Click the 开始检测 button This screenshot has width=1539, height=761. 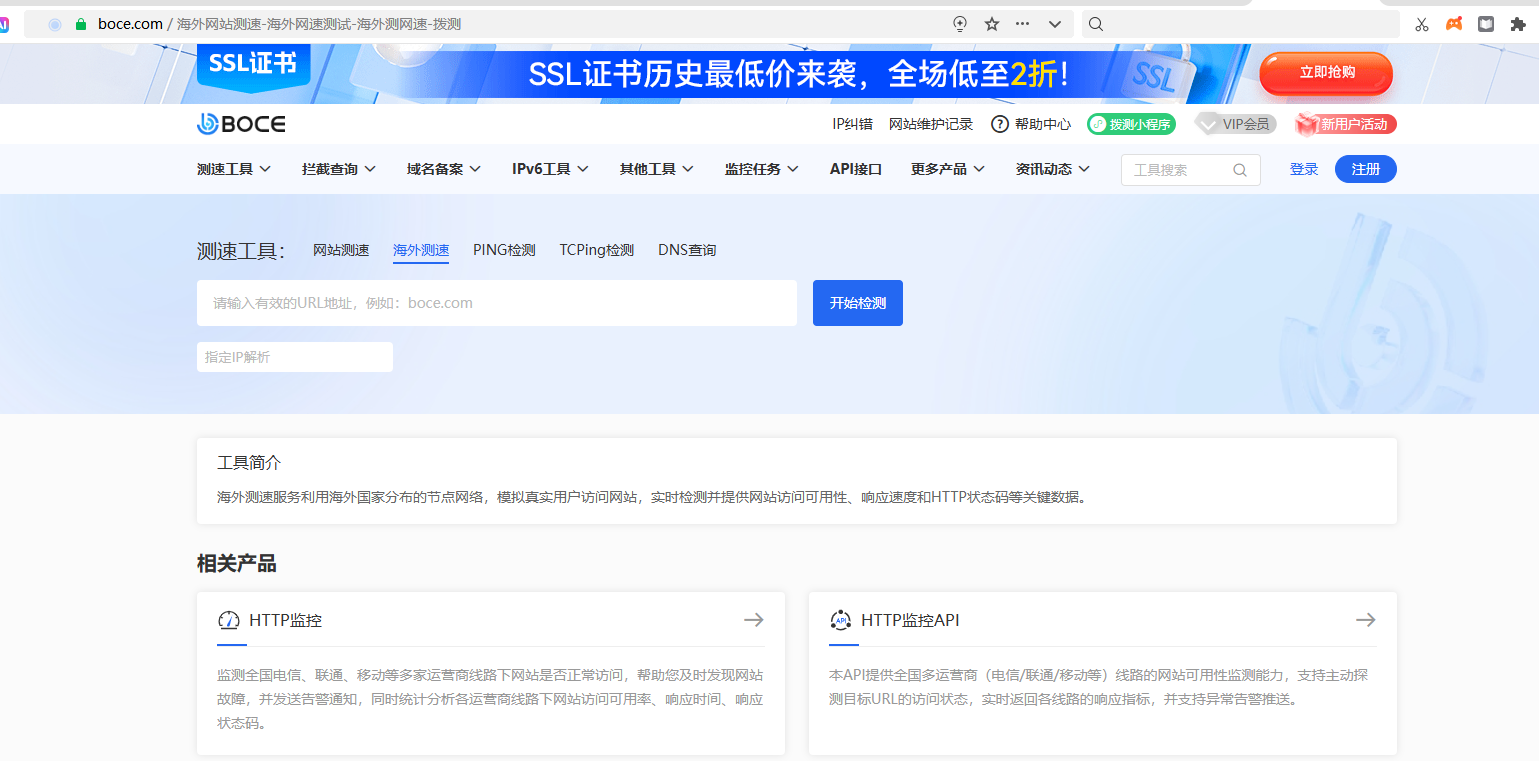click(x=857, y=302)
